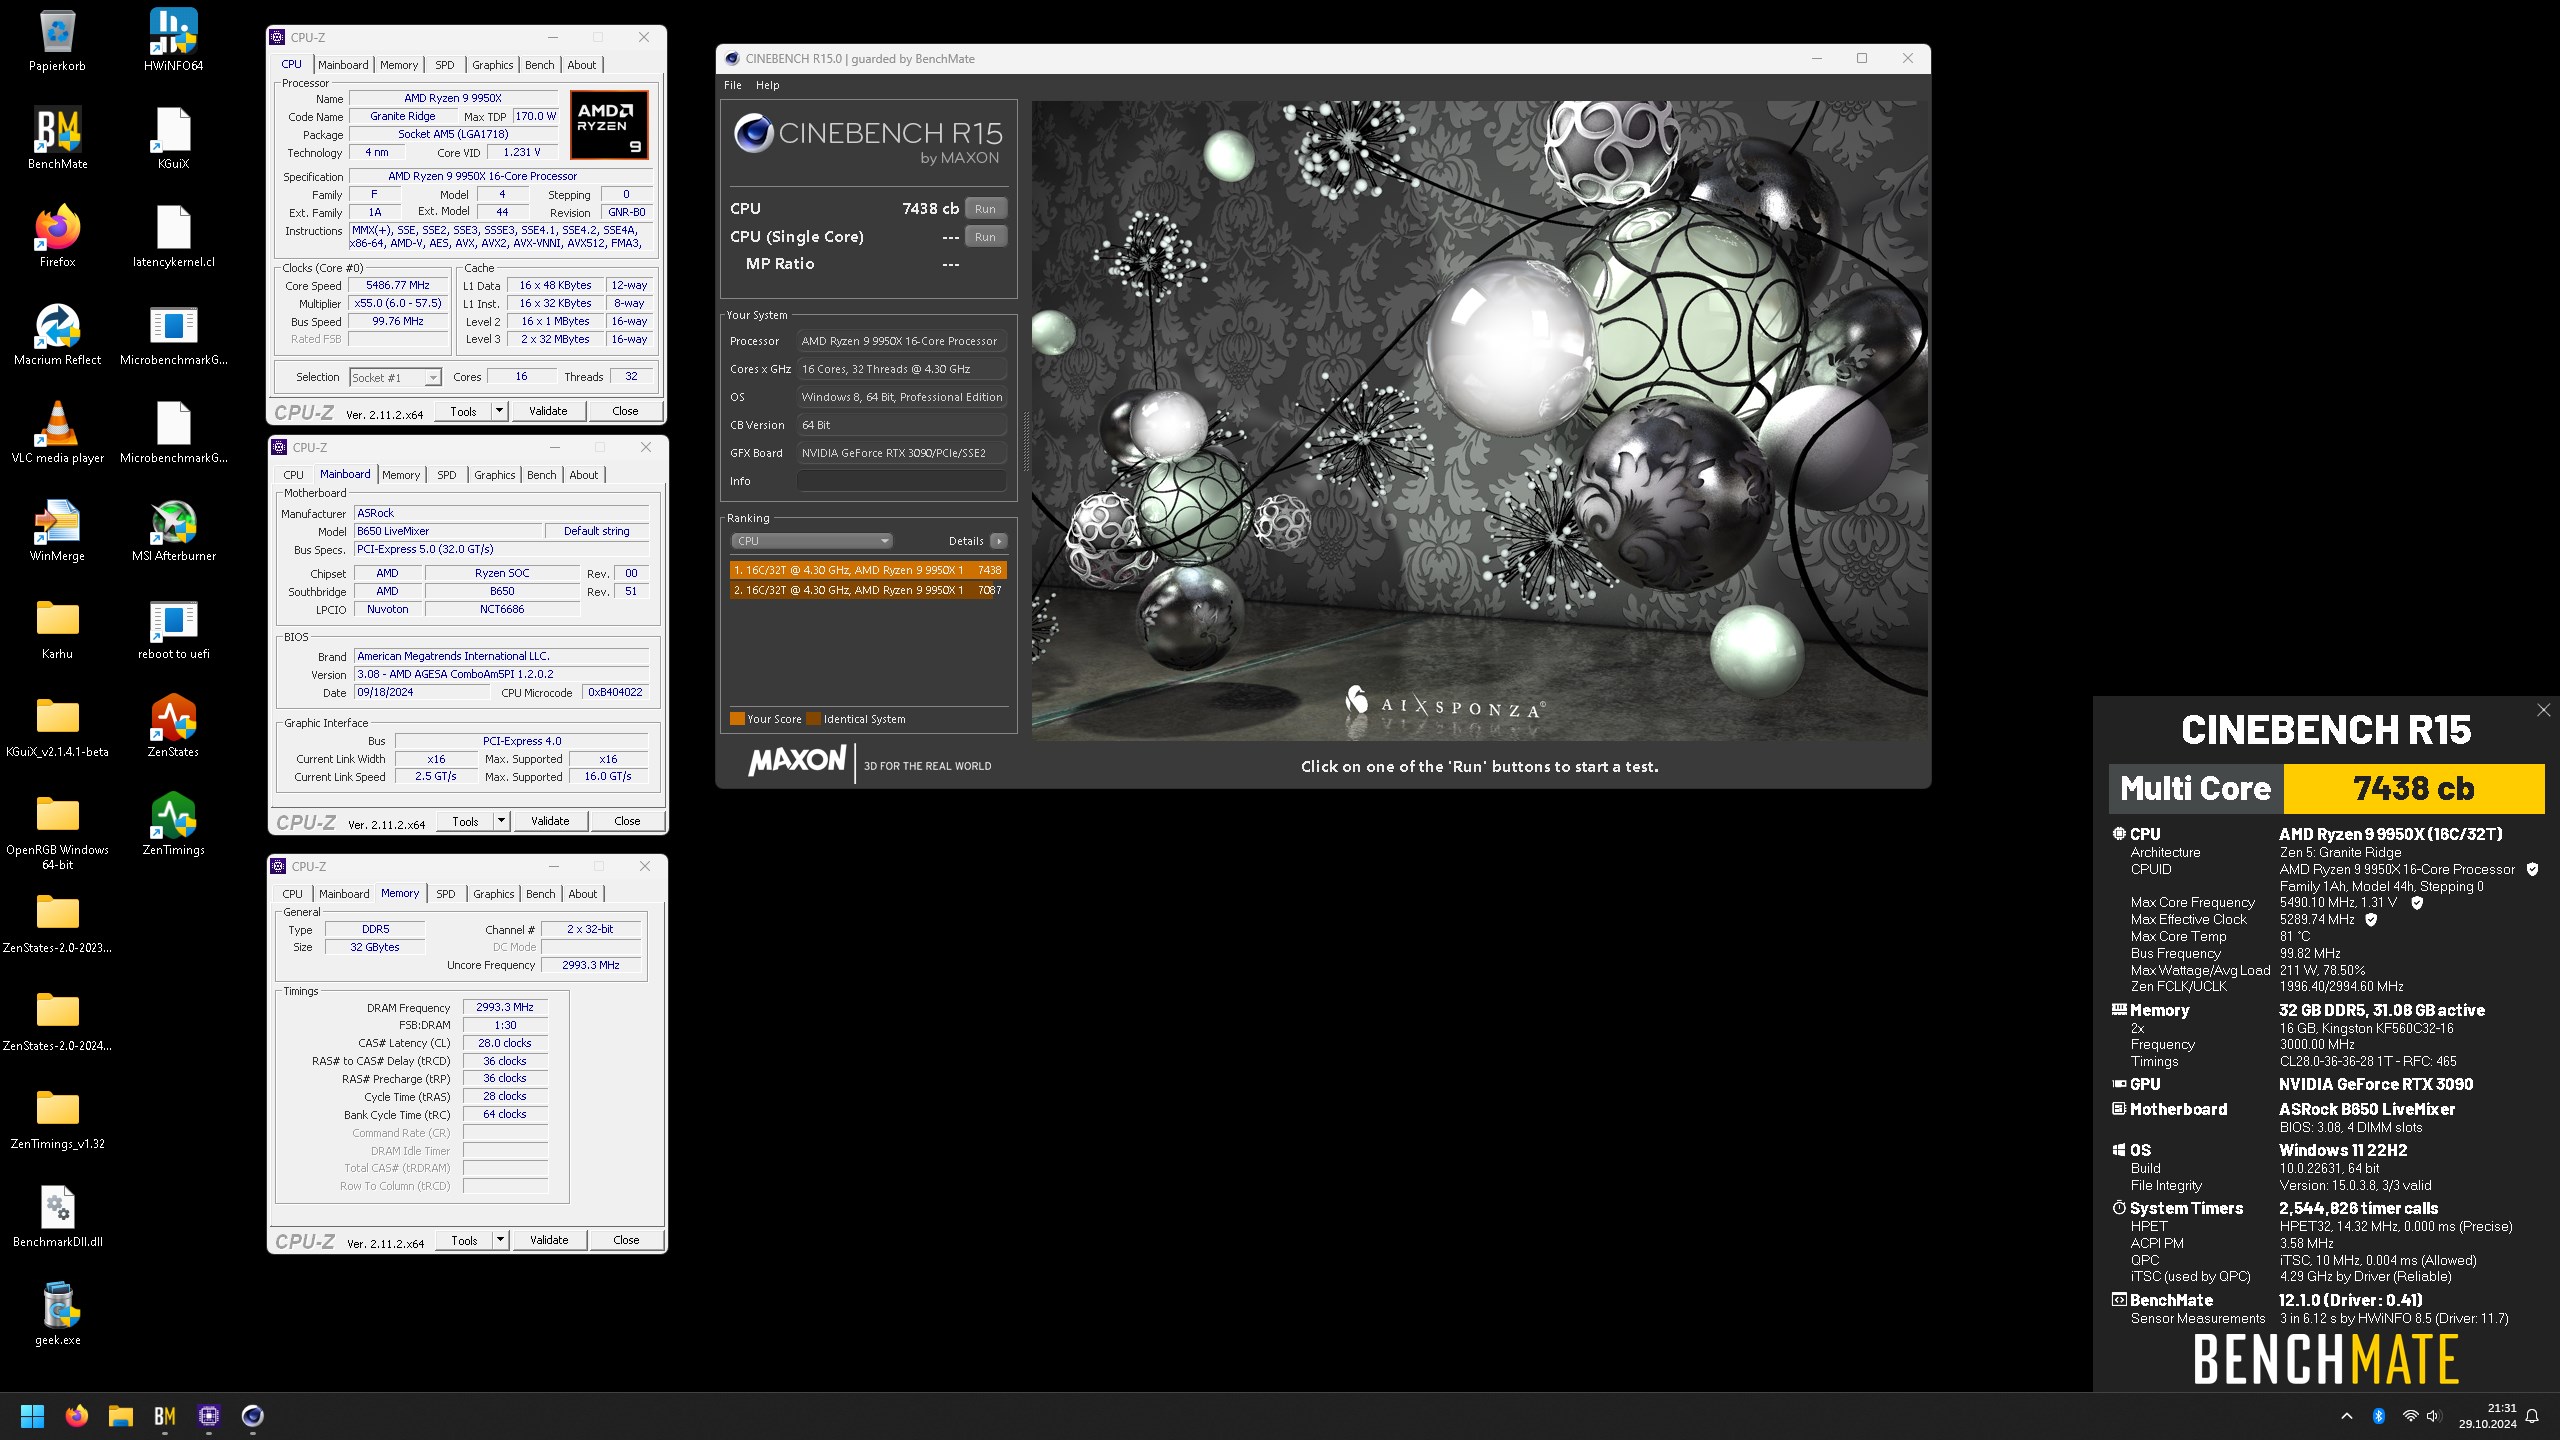The height and width of the screenshot is (1440, 2560).
Task: Click the DRAM Frequency 2993.3 MHz value
Action: (x=505, y=1007)
